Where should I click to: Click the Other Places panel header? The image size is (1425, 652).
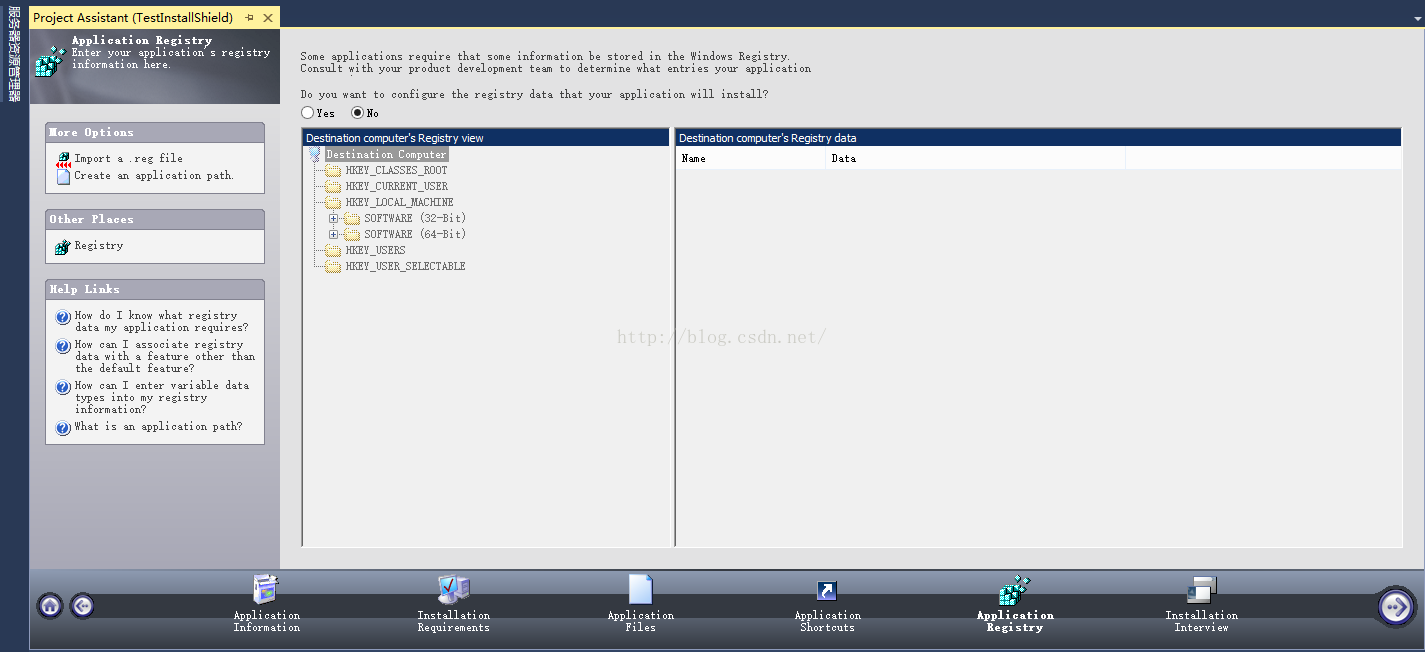pyautogui.click(x=155, y=219)
